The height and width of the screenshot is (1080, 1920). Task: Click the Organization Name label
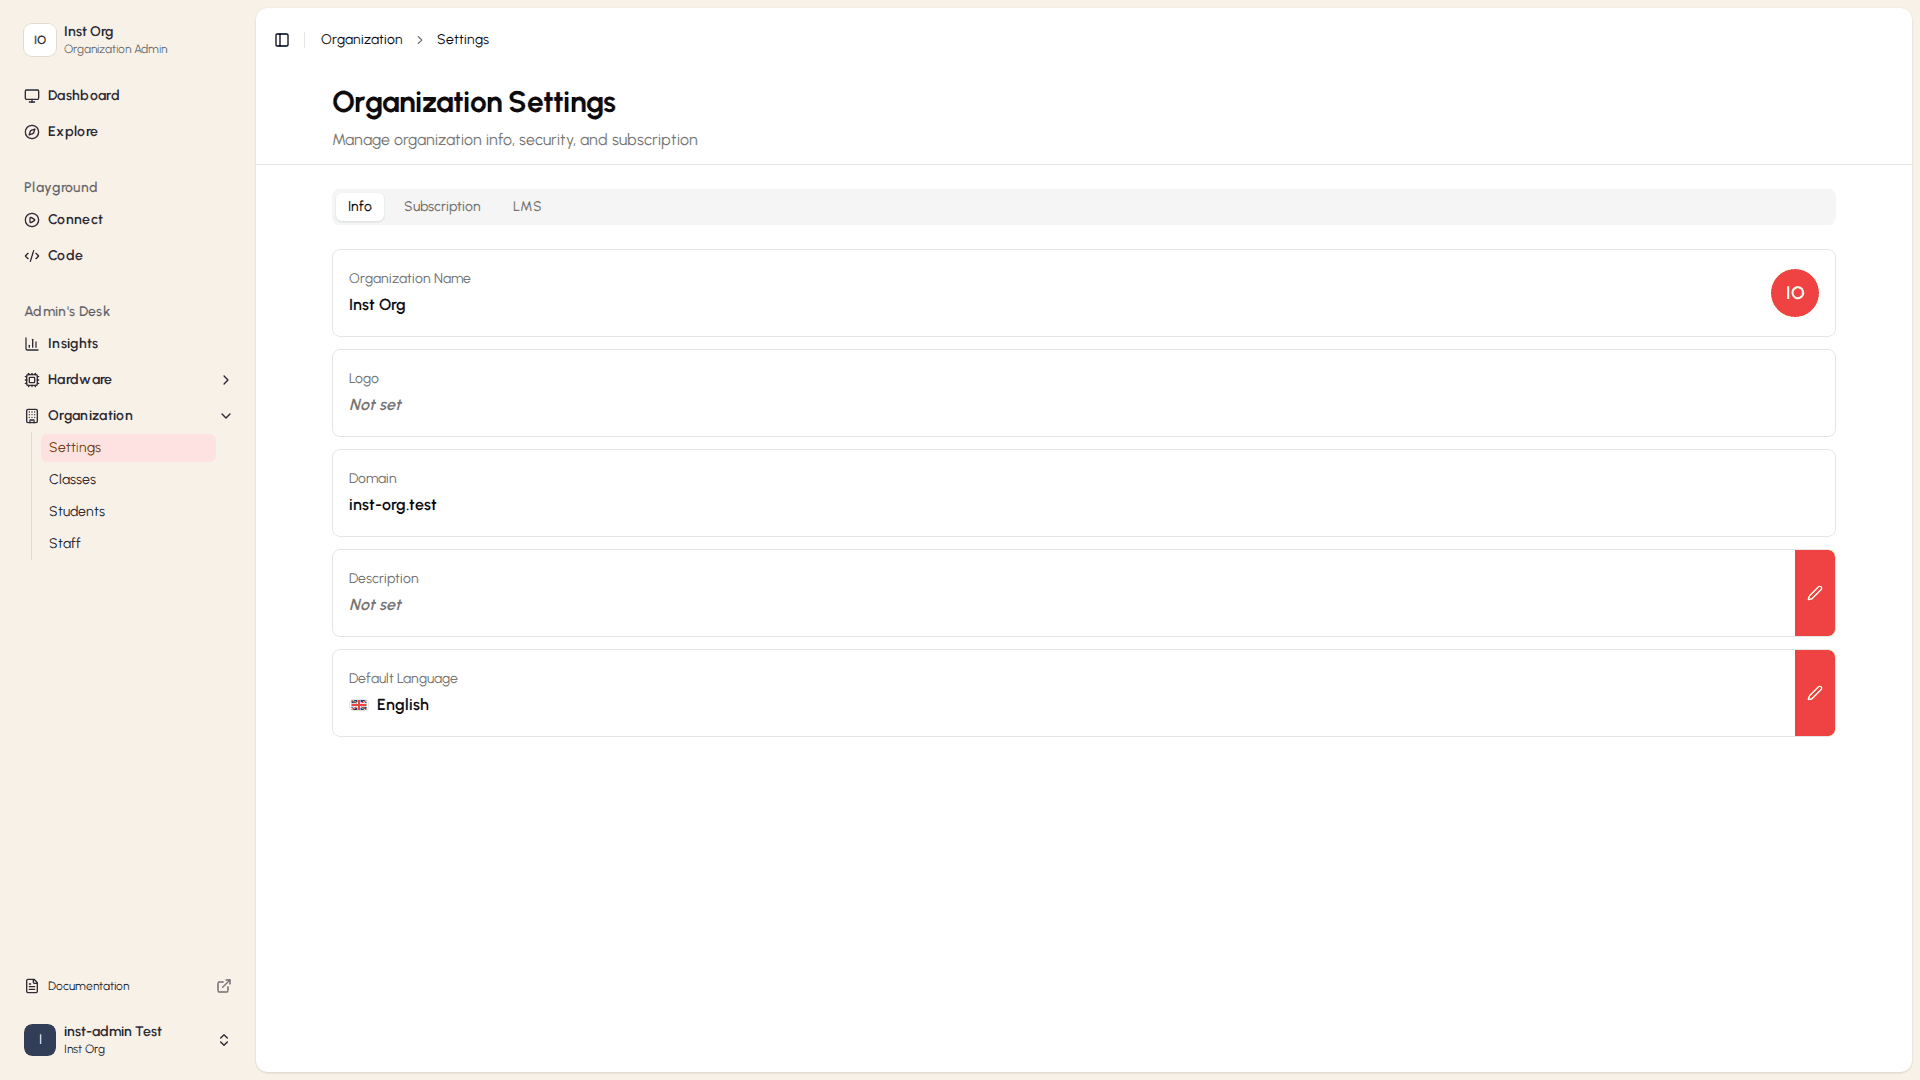click(410, 279)
